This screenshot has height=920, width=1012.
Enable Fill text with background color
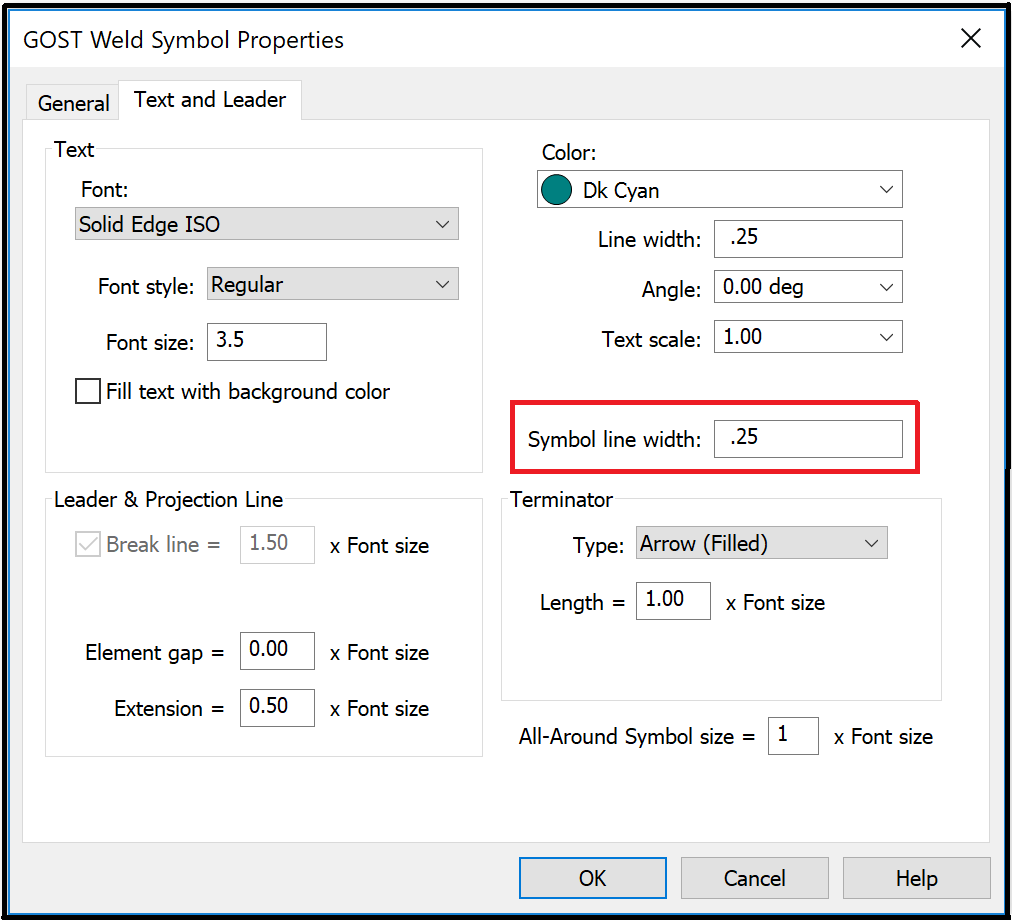coord(87,391)
